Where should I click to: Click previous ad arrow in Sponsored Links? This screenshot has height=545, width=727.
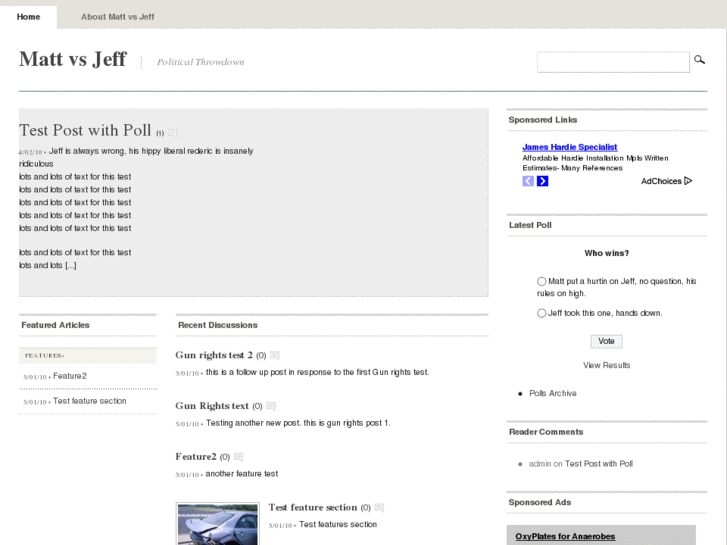coord(528,181)
